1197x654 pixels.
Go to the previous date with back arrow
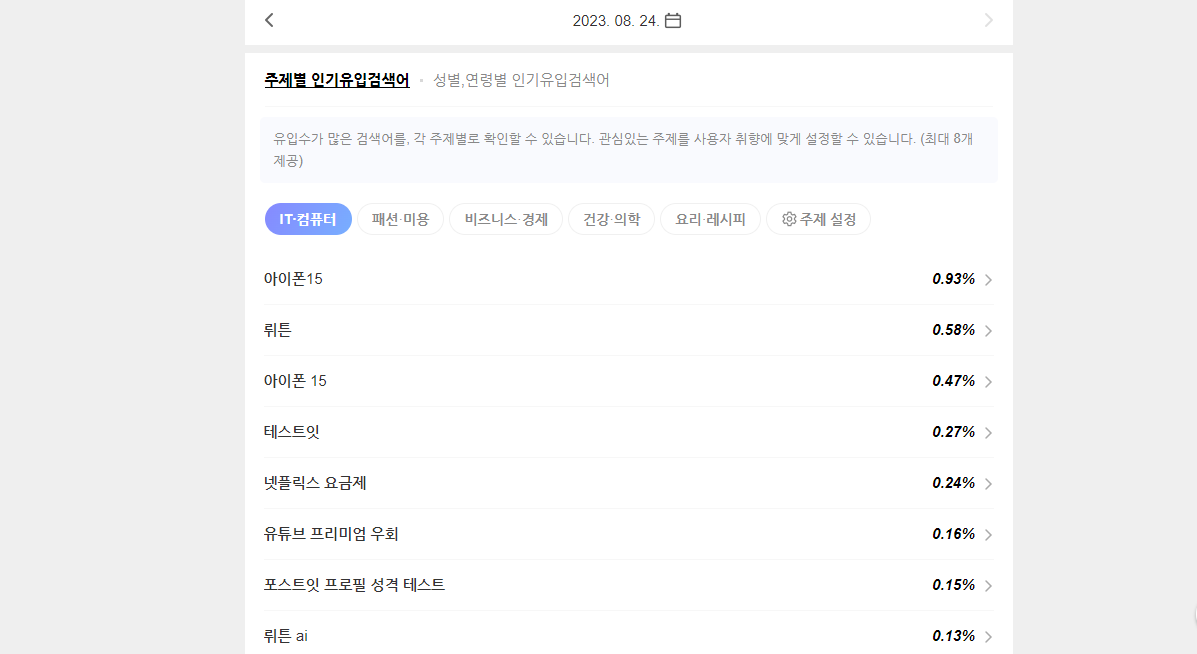tap(269, 21)
